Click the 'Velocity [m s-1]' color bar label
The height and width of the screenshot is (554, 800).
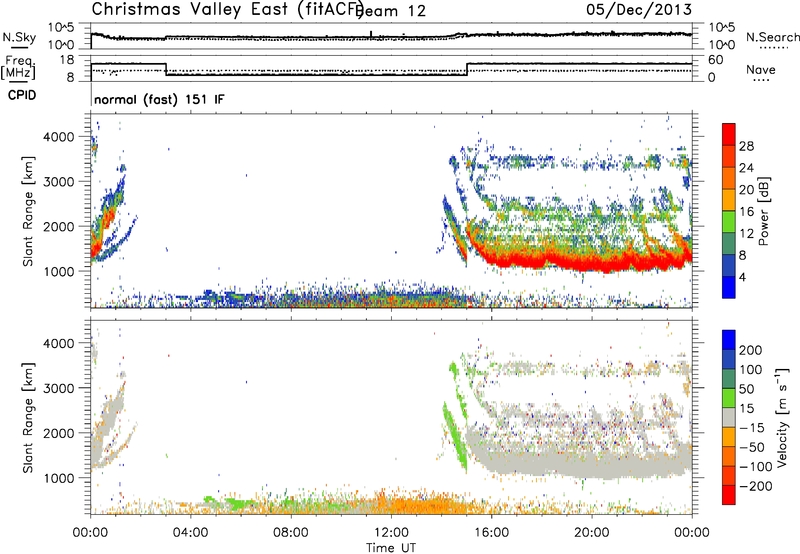tap(781, 418)
